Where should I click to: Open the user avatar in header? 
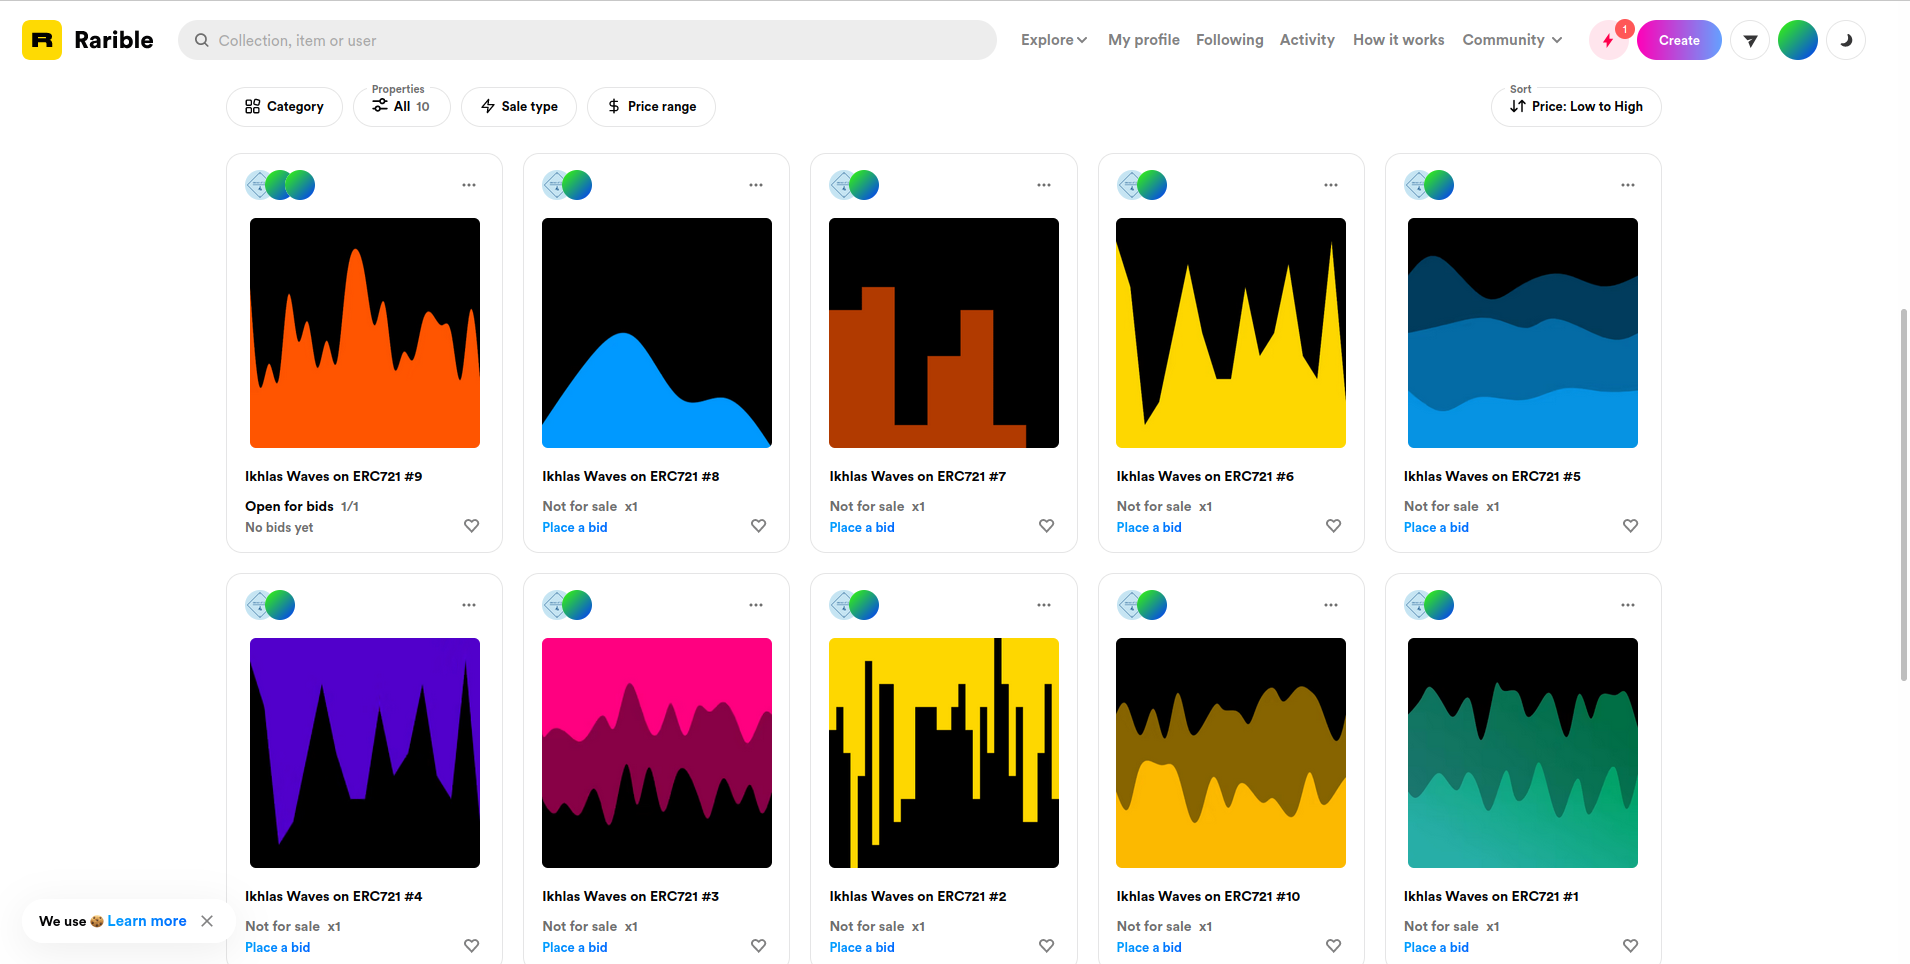coord(1797,41)
